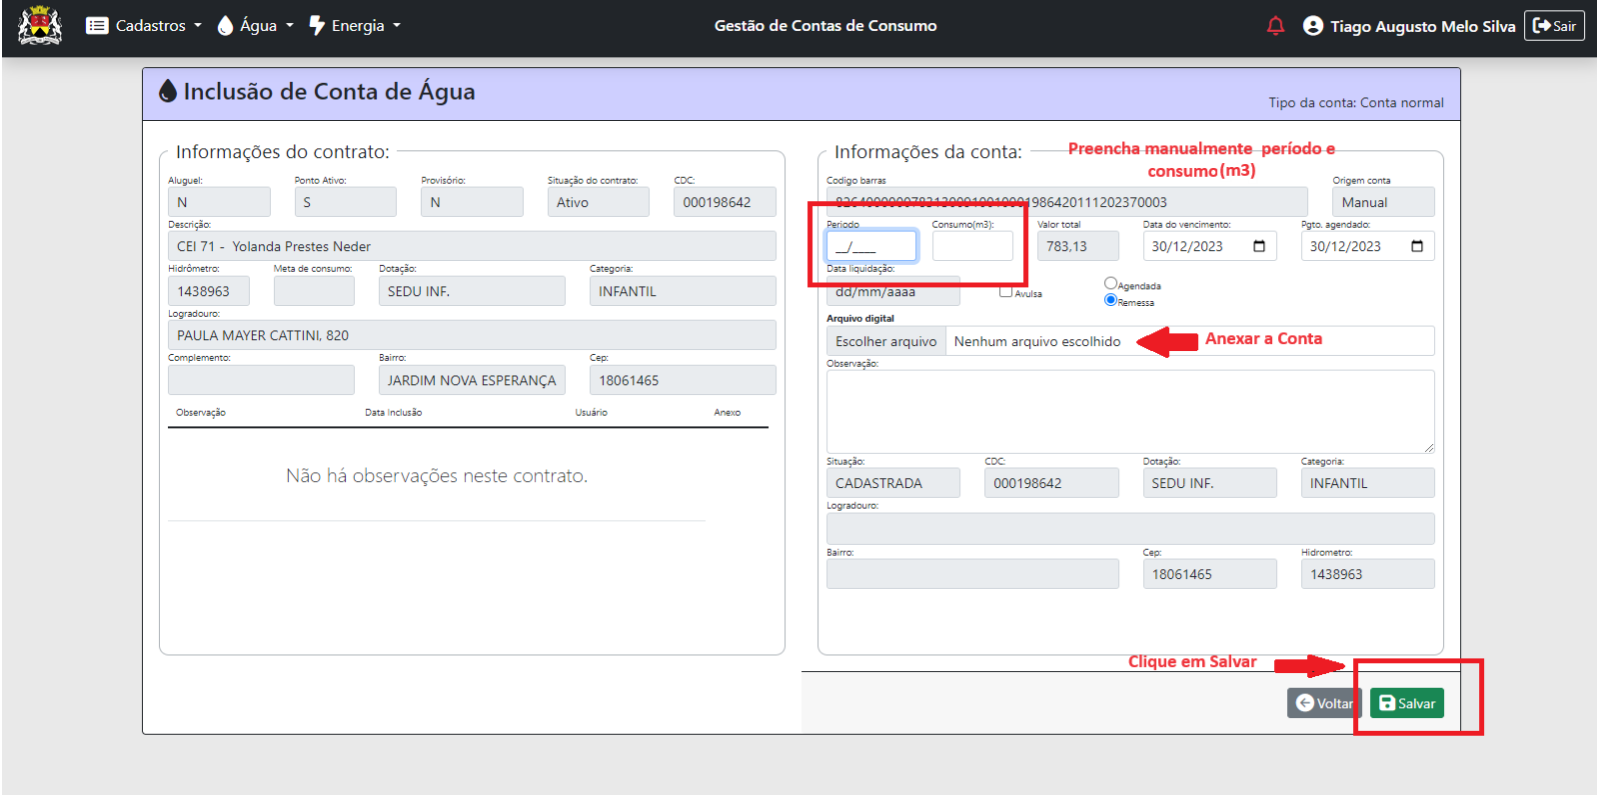Screen dimensions: 1597x795
Task: Click the Código barras field
Action: 1066,202
